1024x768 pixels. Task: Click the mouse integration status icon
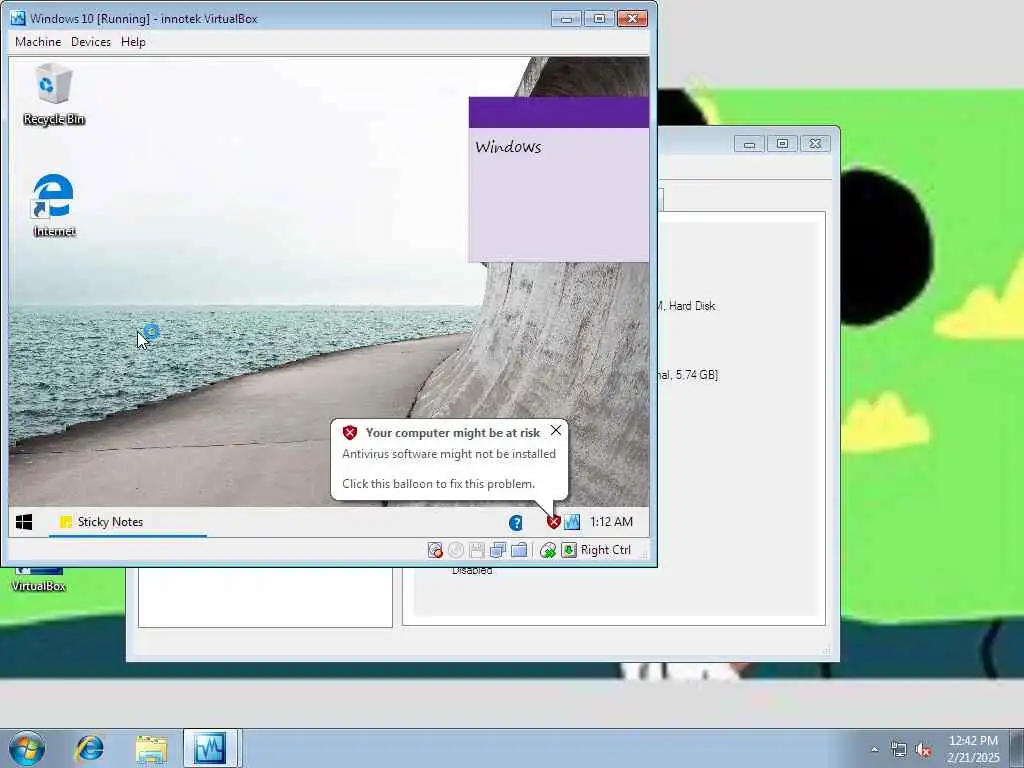pyautogui.click(x=548, y=551)
